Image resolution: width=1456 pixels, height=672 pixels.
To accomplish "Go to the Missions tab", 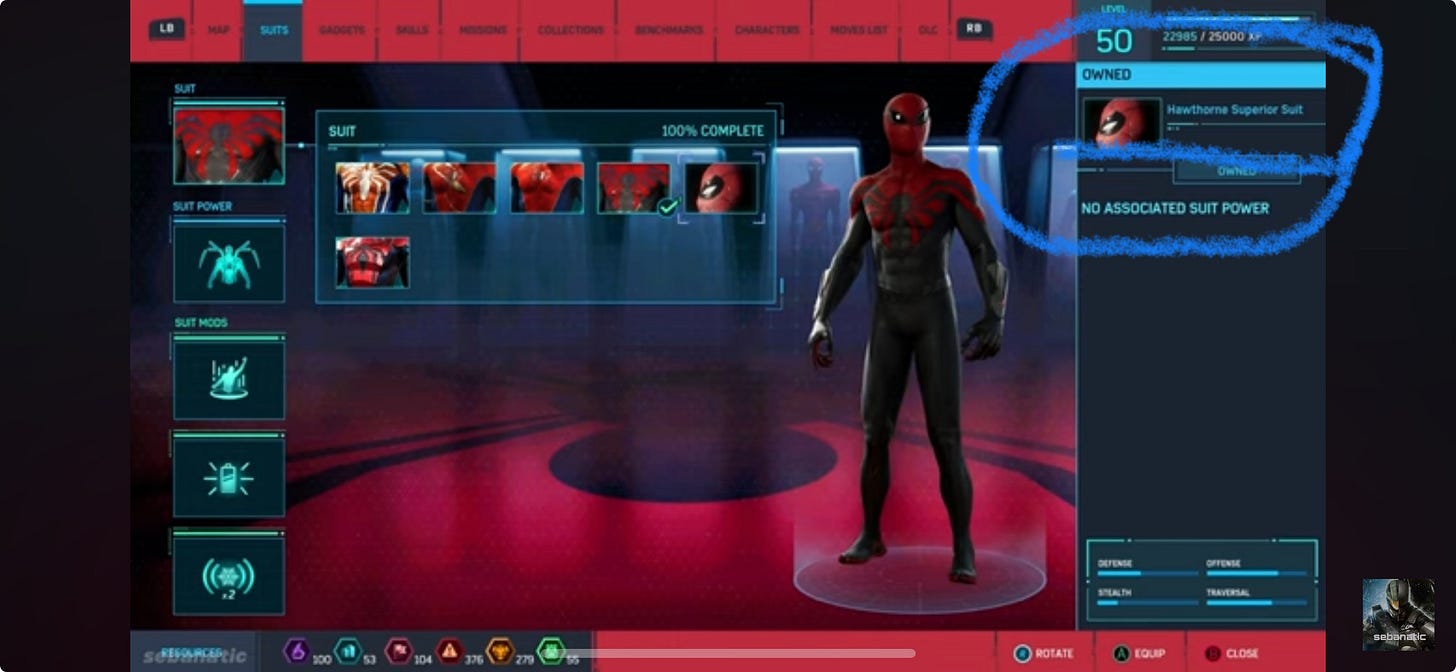I will [482, 30].
